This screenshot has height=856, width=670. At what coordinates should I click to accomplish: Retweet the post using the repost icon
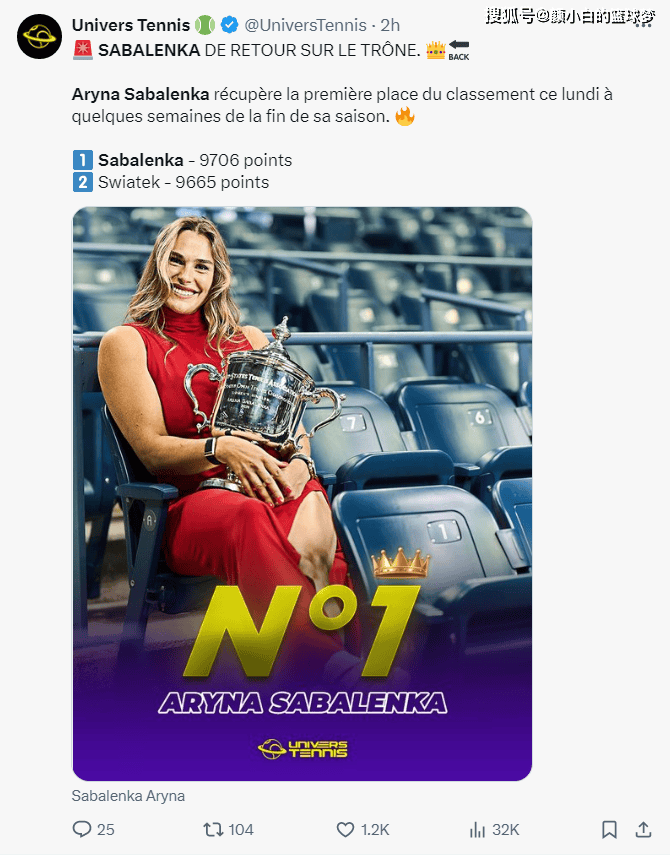tap(213, 829)
